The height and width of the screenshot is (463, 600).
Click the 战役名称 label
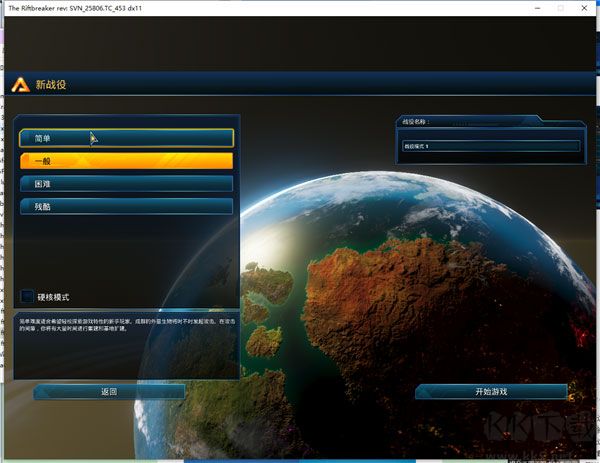point(415,122)
